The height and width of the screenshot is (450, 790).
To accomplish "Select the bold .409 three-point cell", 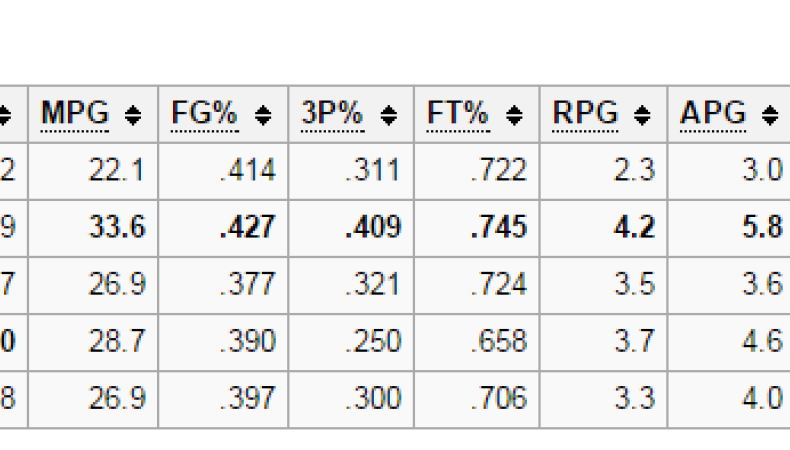I will coord(373,228).
